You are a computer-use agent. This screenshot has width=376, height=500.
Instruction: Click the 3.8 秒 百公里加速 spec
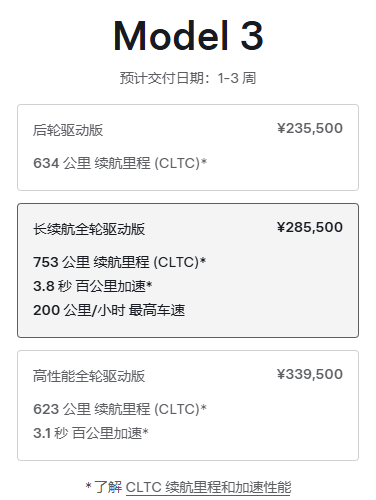pyautogui.click(x=93, y=286)
